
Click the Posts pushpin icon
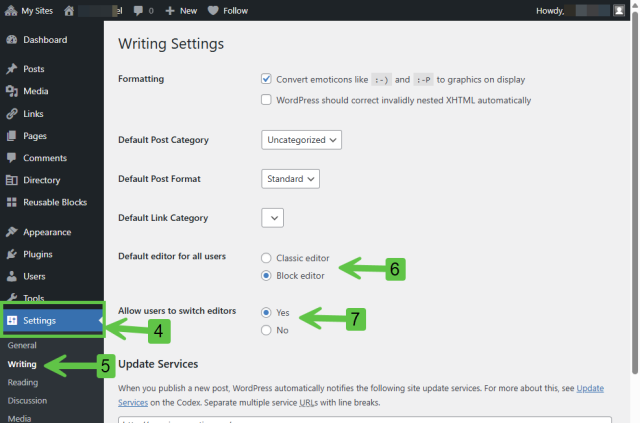point(12,69)
